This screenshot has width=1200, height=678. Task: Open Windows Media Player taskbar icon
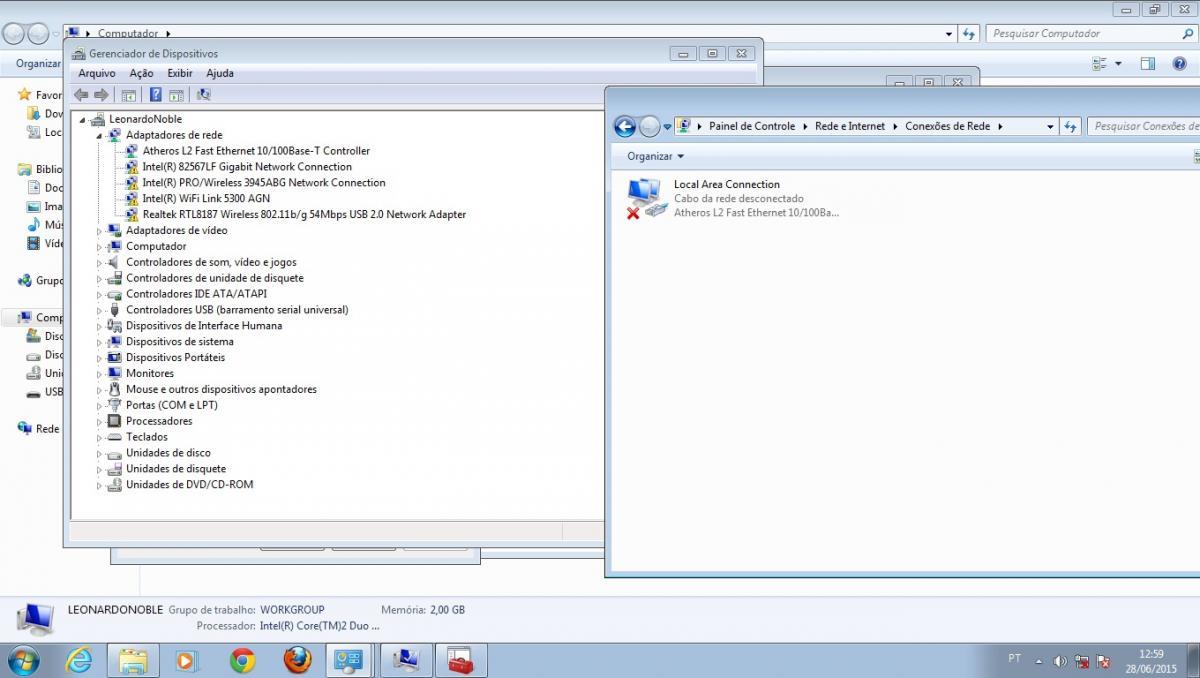click(x=187, y=660)
